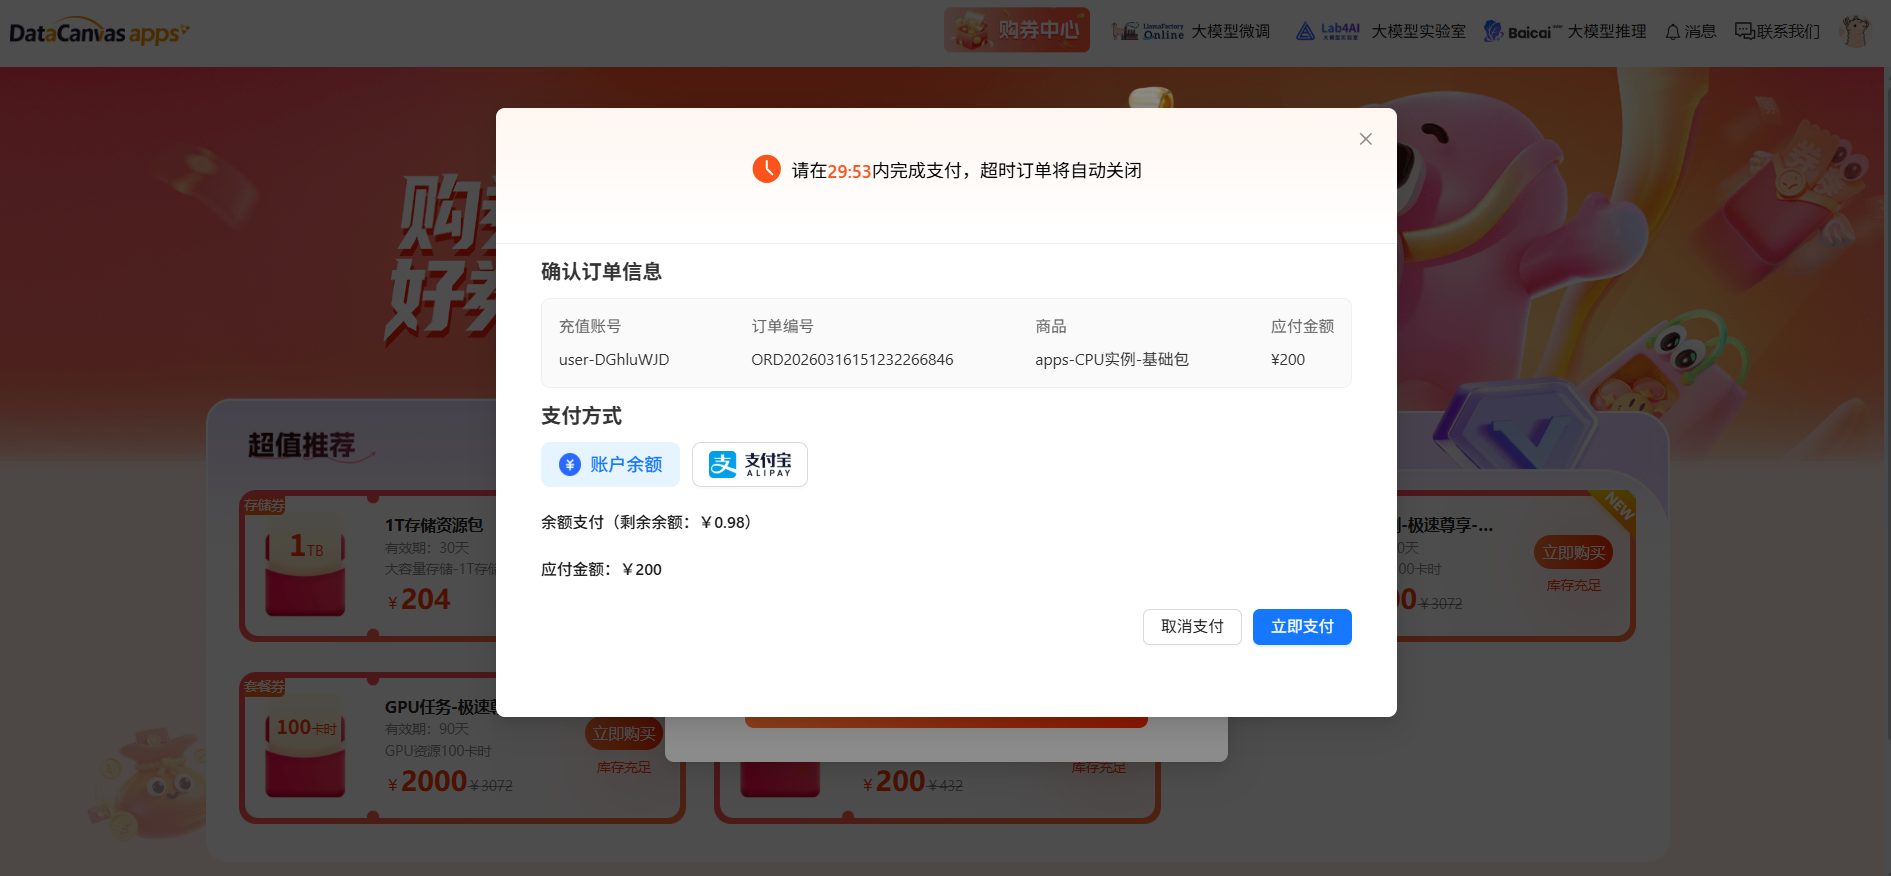Click the orange countdown clock icon
The width and height of the screenshot is (1891, 876).
[x=766, y=169]
